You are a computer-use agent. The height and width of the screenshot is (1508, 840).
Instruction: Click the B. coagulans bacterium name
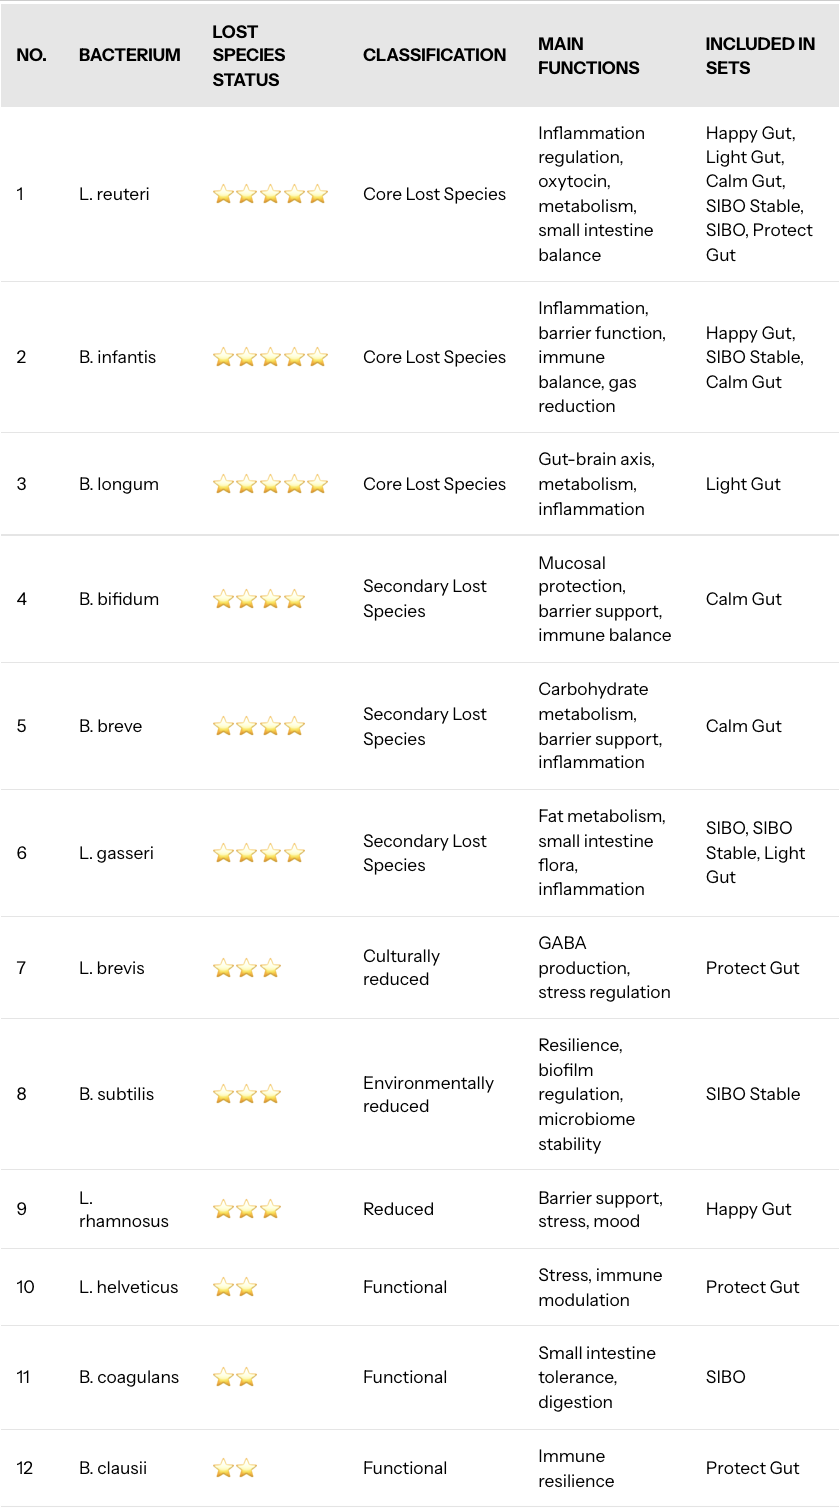[129, 1377]
